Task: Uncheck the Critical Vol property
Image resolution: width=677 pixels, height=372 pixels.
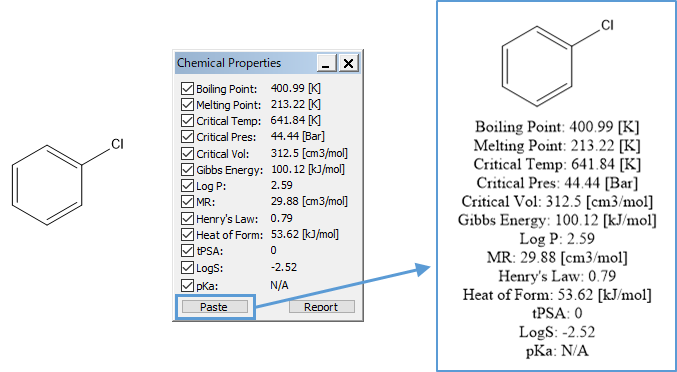Action: click(187, 154)
